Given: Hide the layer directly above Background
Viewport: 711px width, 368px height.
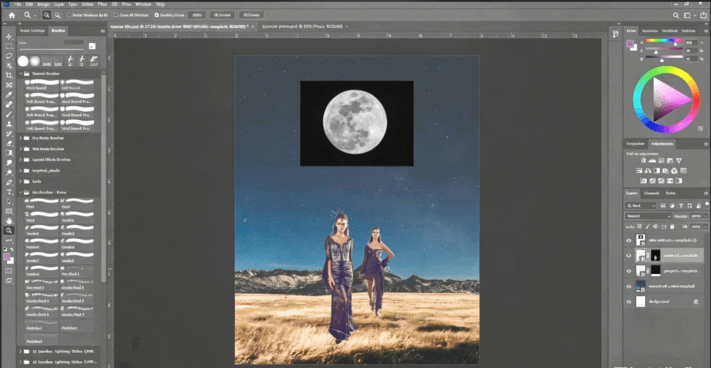Looking at the screenshot, I should pyautogui.click(x=628, y=286).
